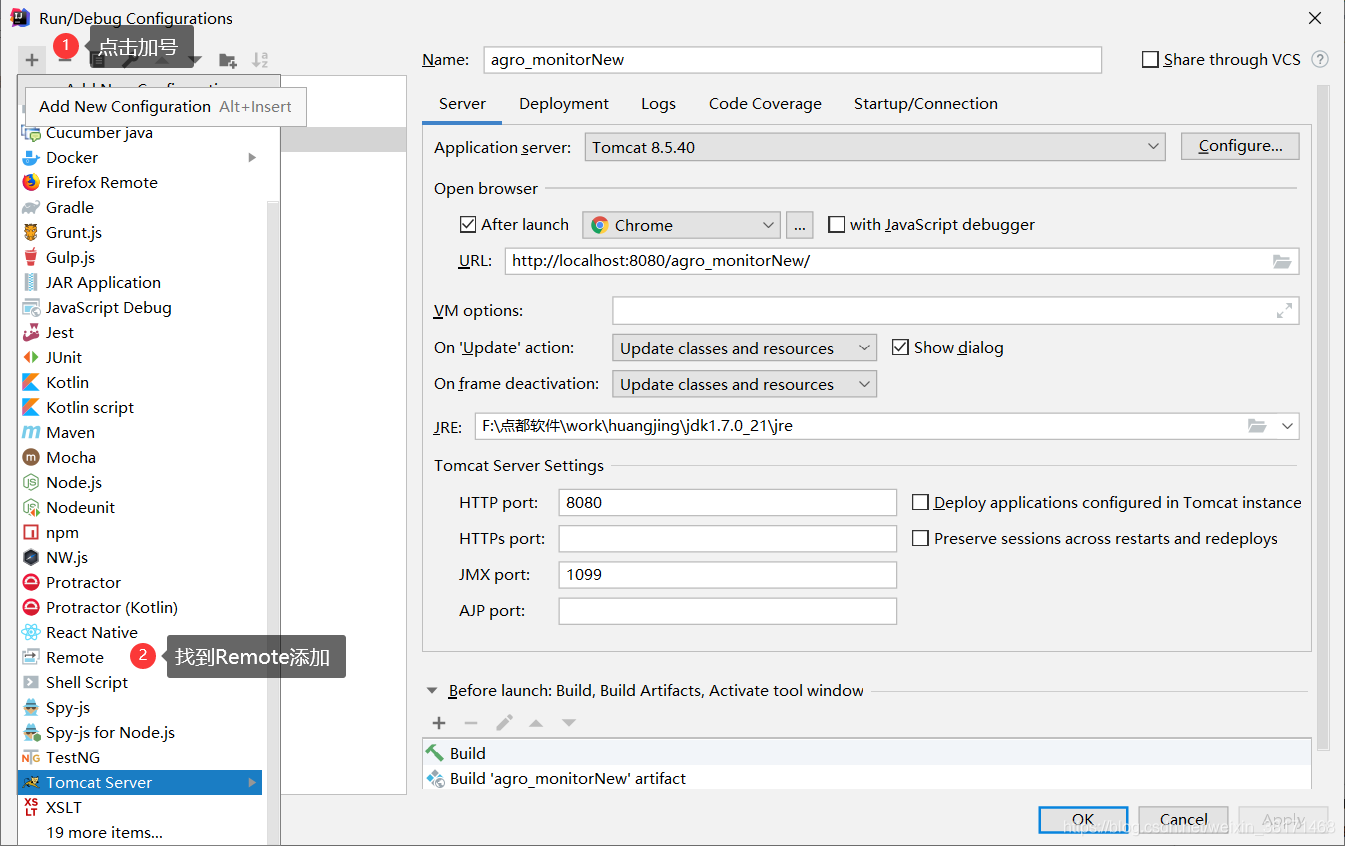Uncheck After launch checkbox

(467, 225)
